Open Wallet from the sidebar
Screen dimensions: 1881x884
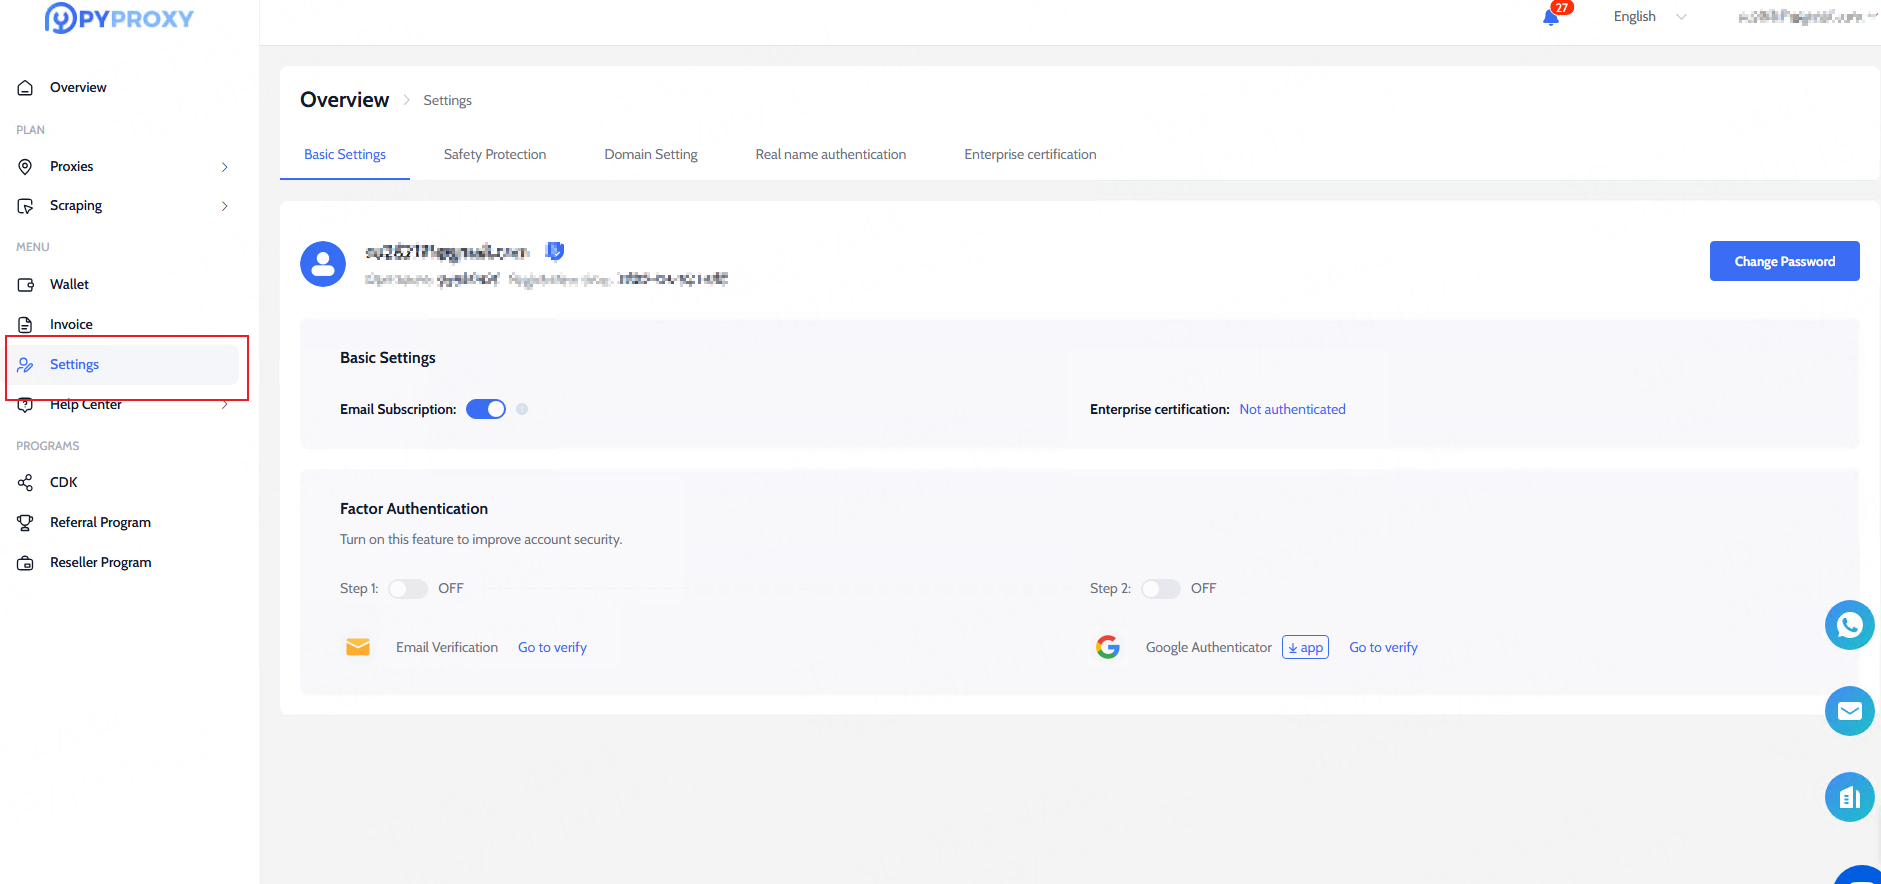(x=70, y=285)
